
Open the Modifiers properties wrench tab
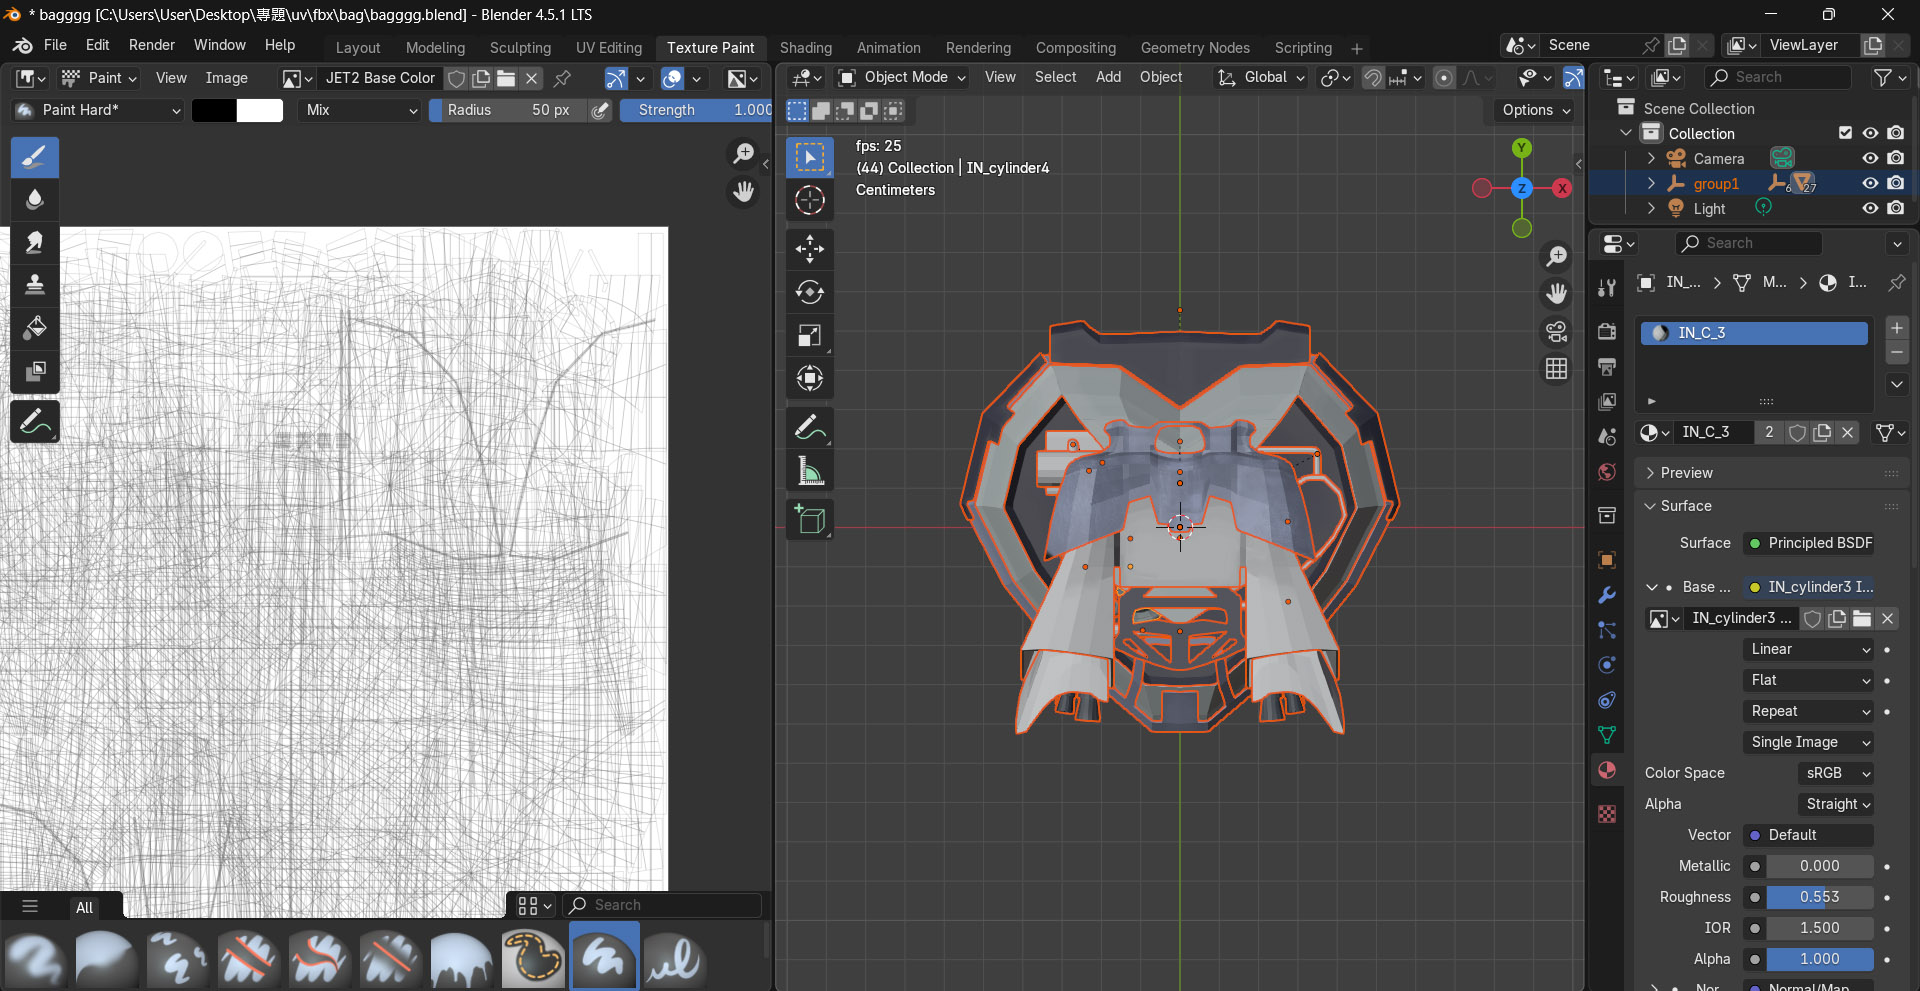pos(1607,595)
